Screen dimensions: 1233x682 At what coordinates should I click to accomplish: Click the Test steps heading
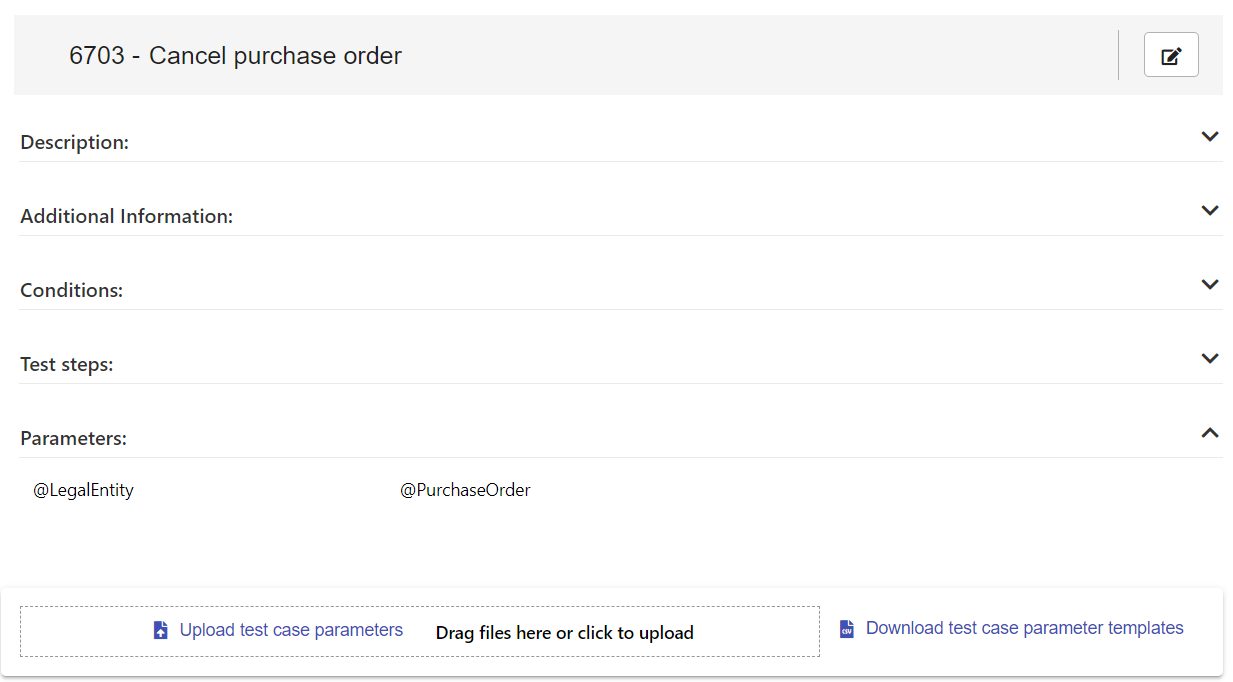coord(67,365)
